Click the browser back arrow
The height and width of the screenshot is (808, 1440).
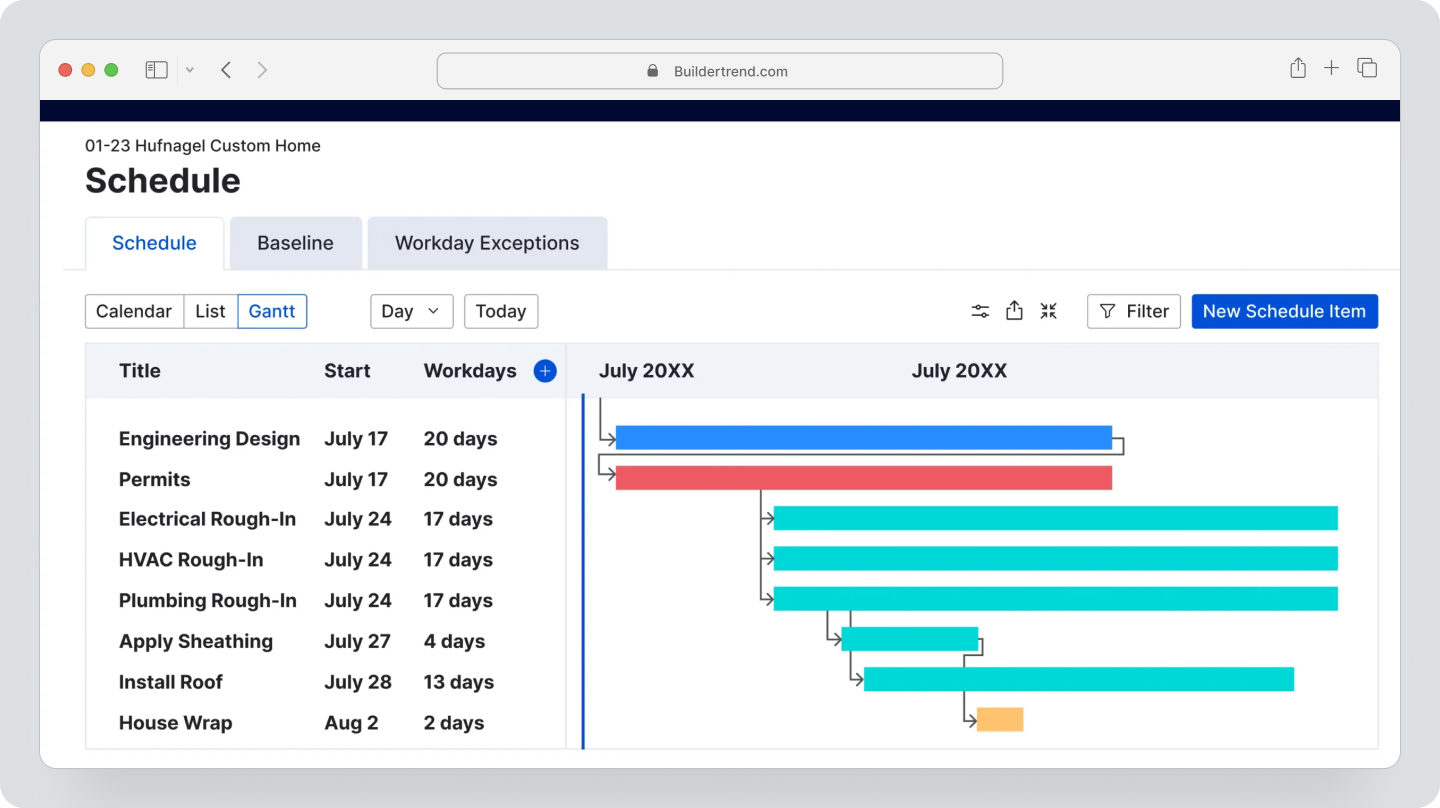(x=226, y=69)
